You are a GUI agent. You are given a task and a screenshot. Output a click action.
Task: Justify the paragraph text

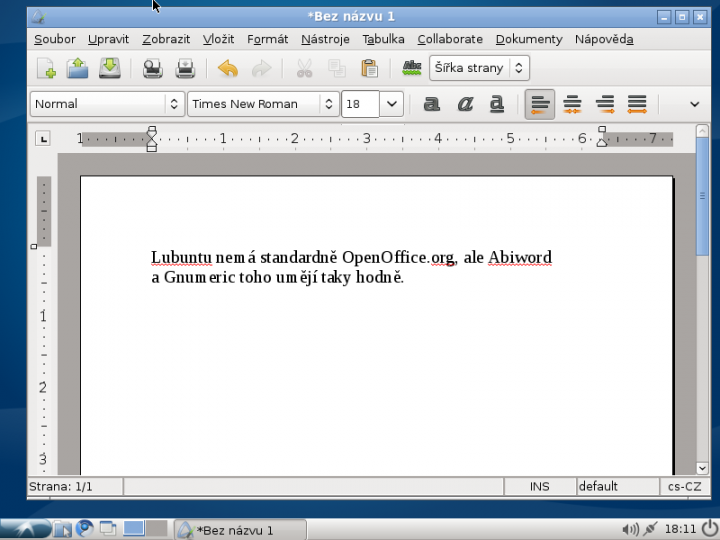coord(637,105)
